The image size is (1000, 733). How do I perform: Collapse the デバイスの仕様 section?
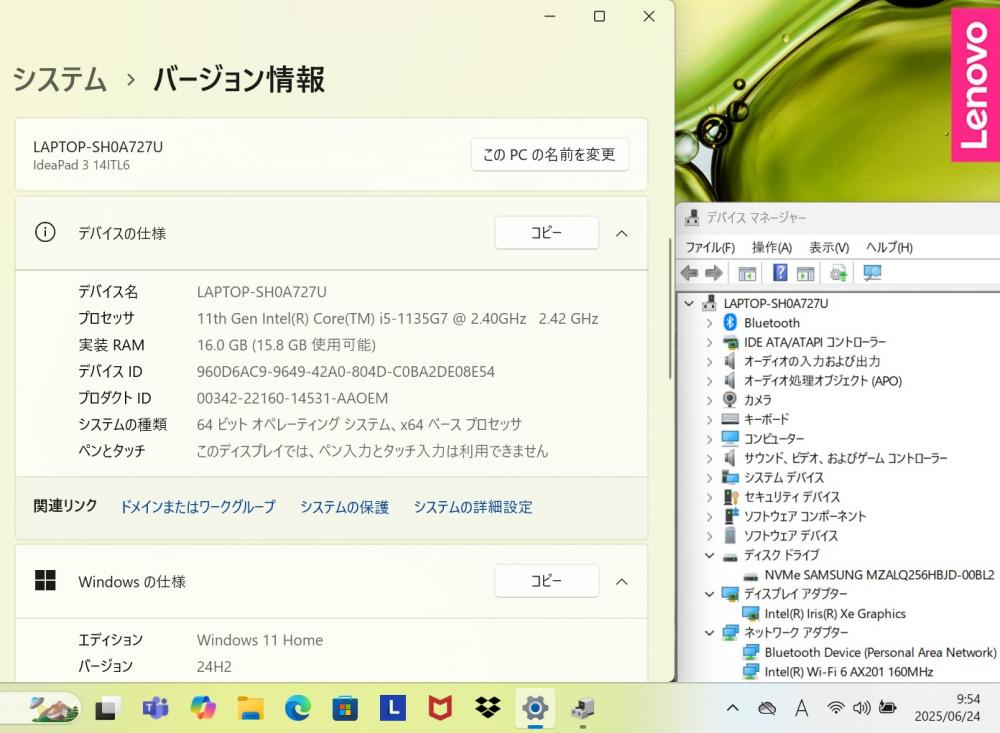pos(622,233)
